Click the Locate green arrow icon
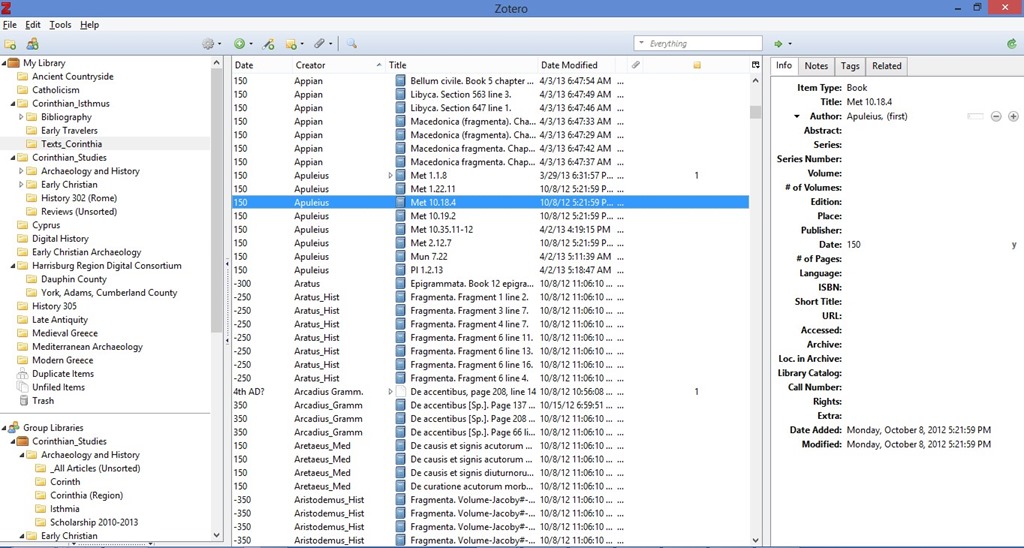 pyautogui.click(x=780, y=44)
